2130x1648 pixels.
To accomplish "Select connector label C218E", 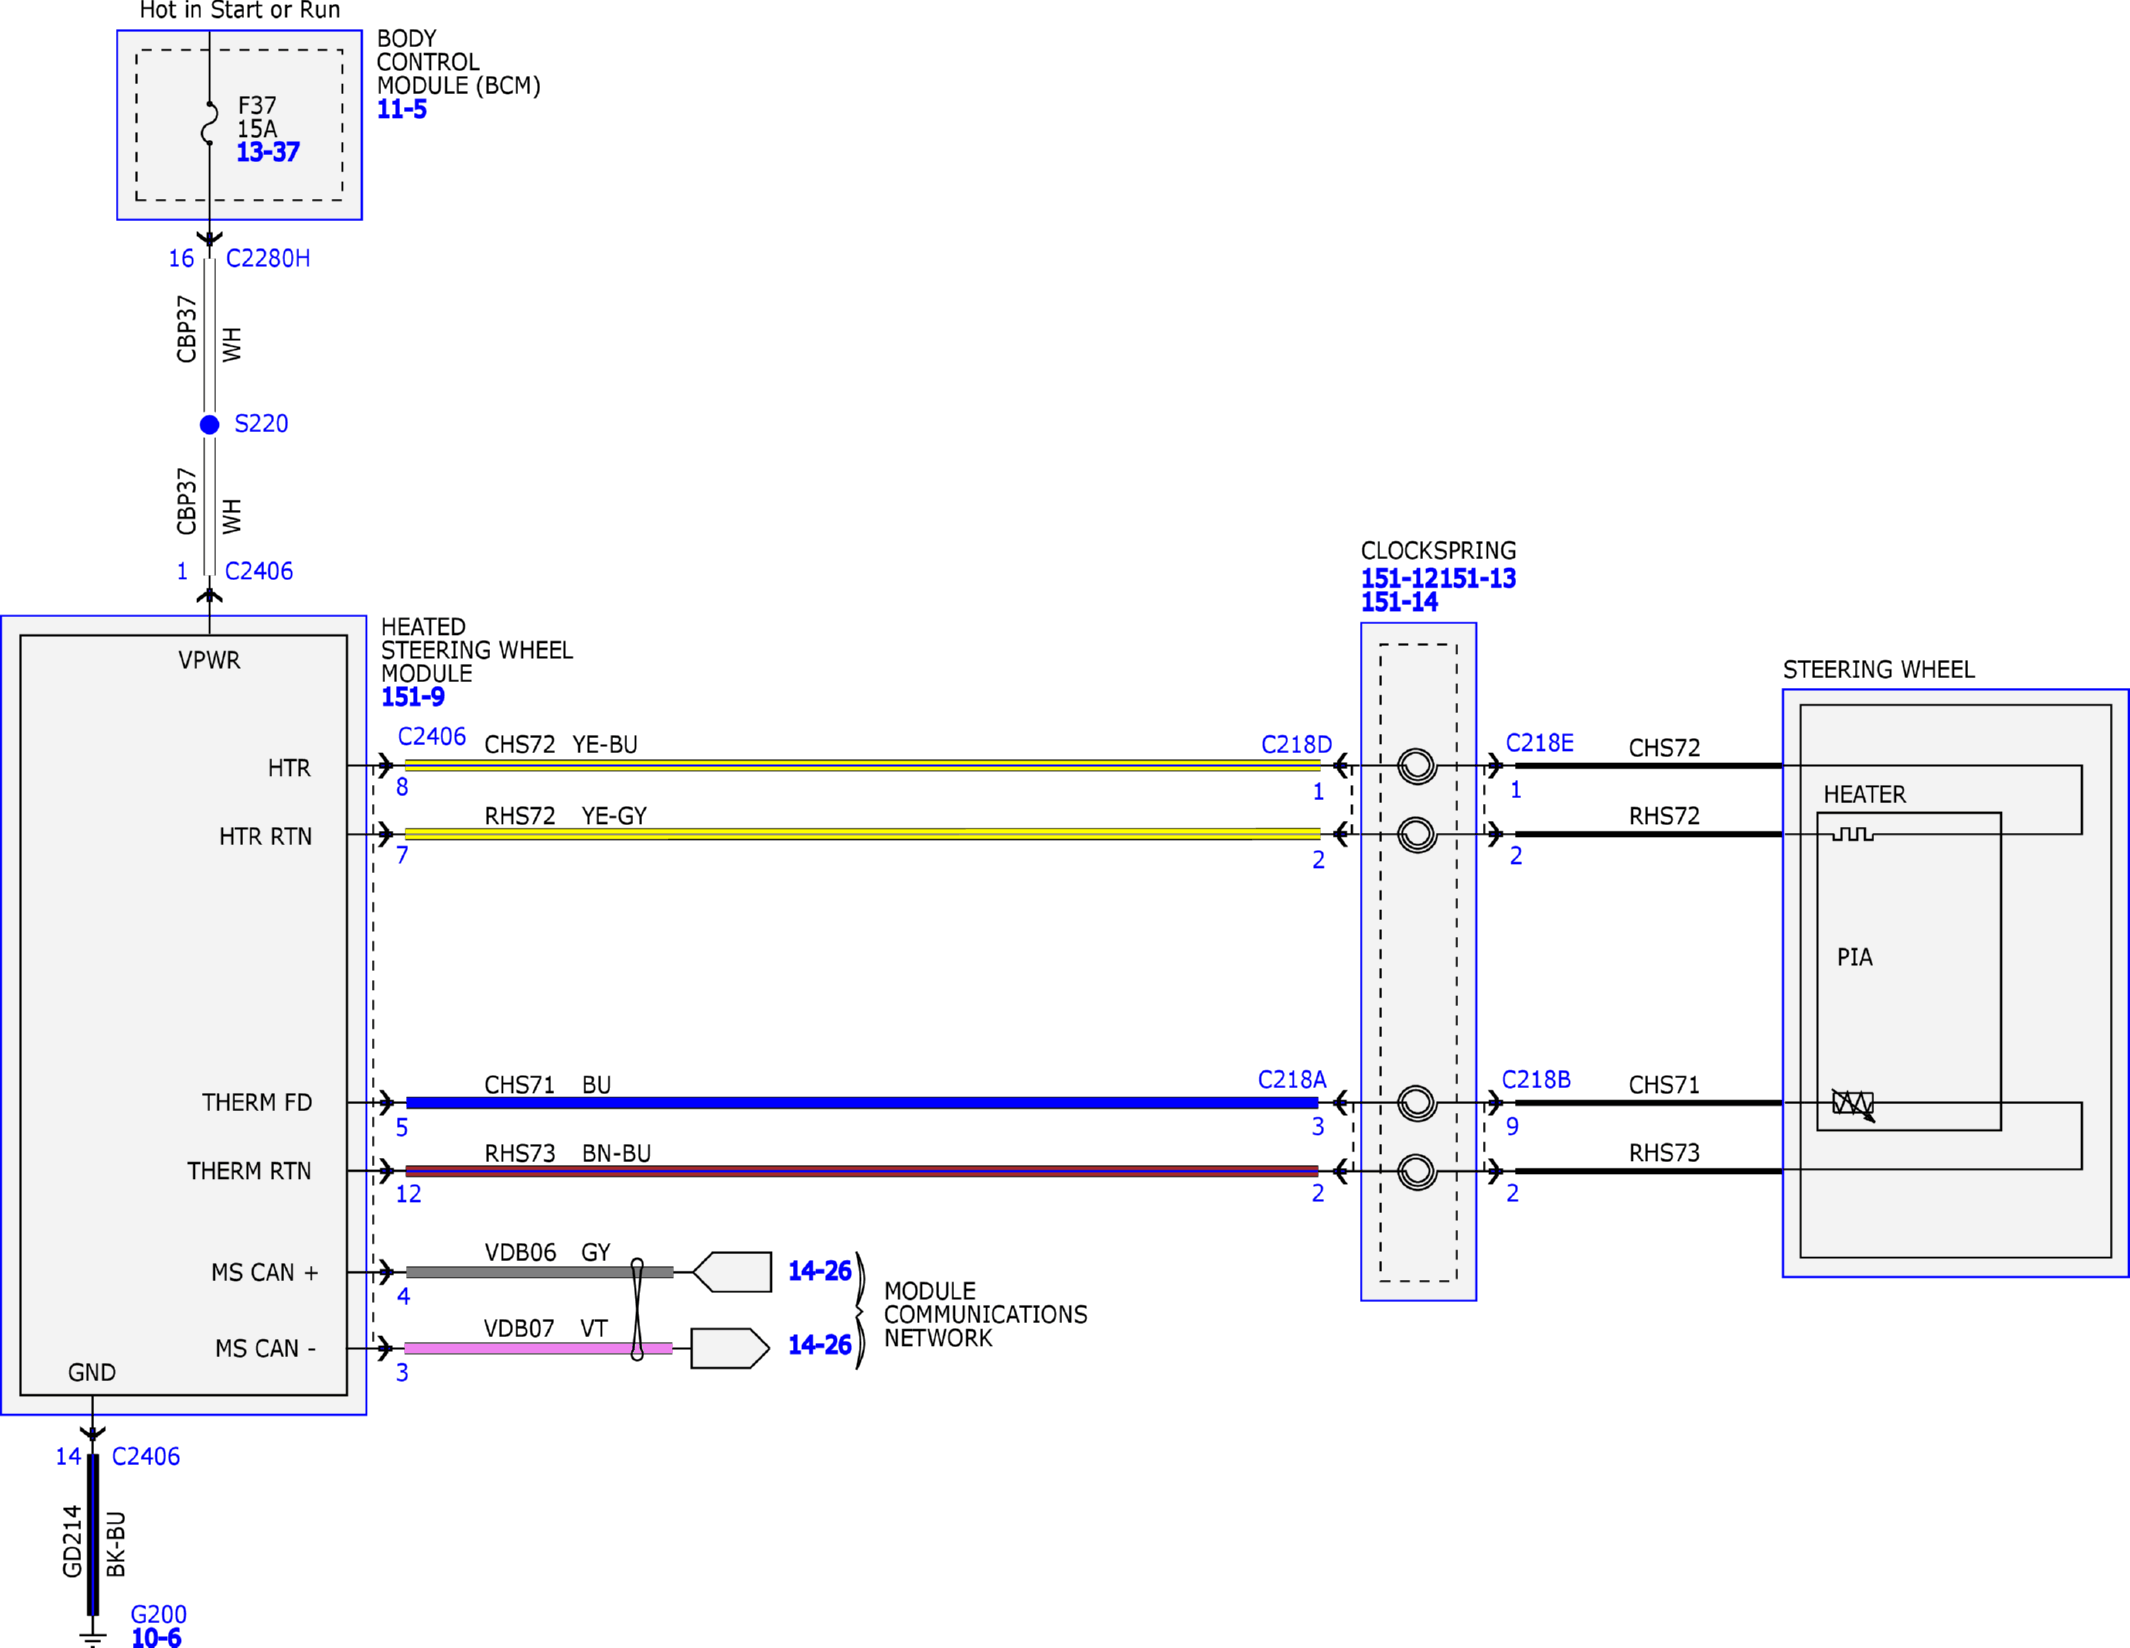I will point(1540,743).
